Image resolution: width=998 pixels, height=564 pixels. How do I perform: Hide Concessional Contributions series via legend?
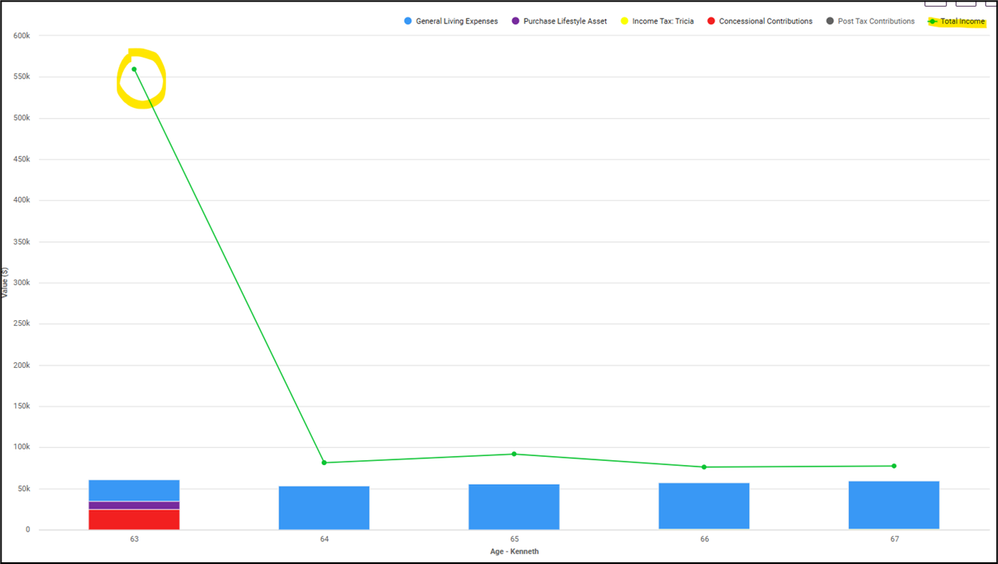[x=765, y=21]
